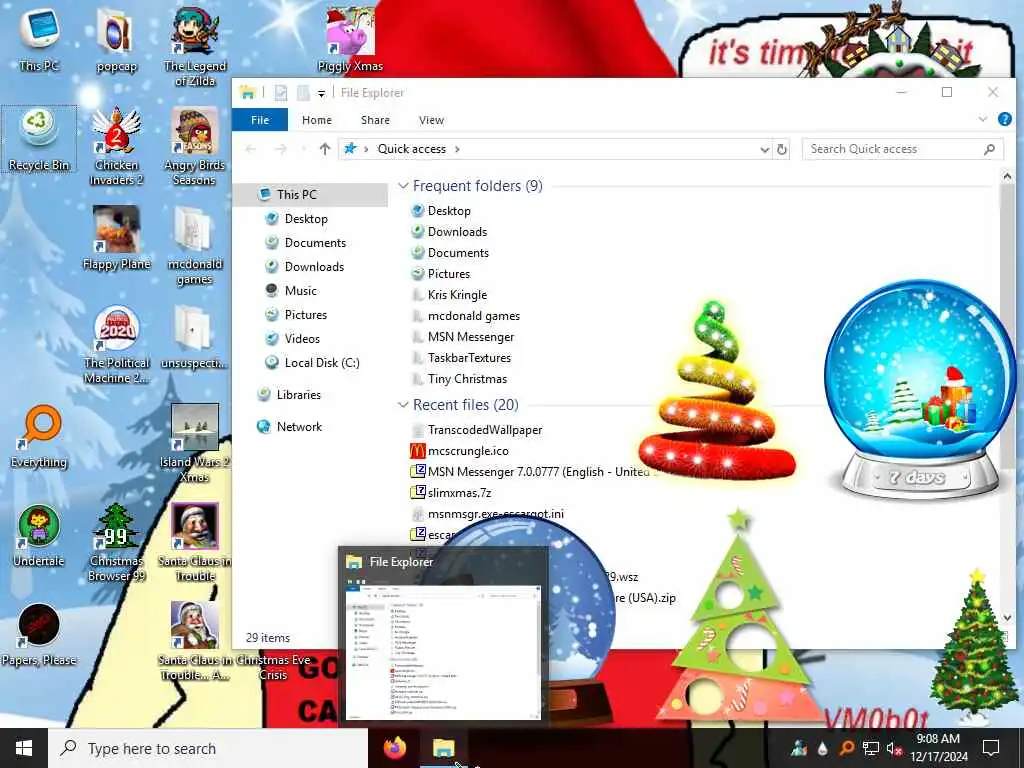Open File Explorer Help icon
This screenshot has width=1024, height=768.
click(1005, 119)
